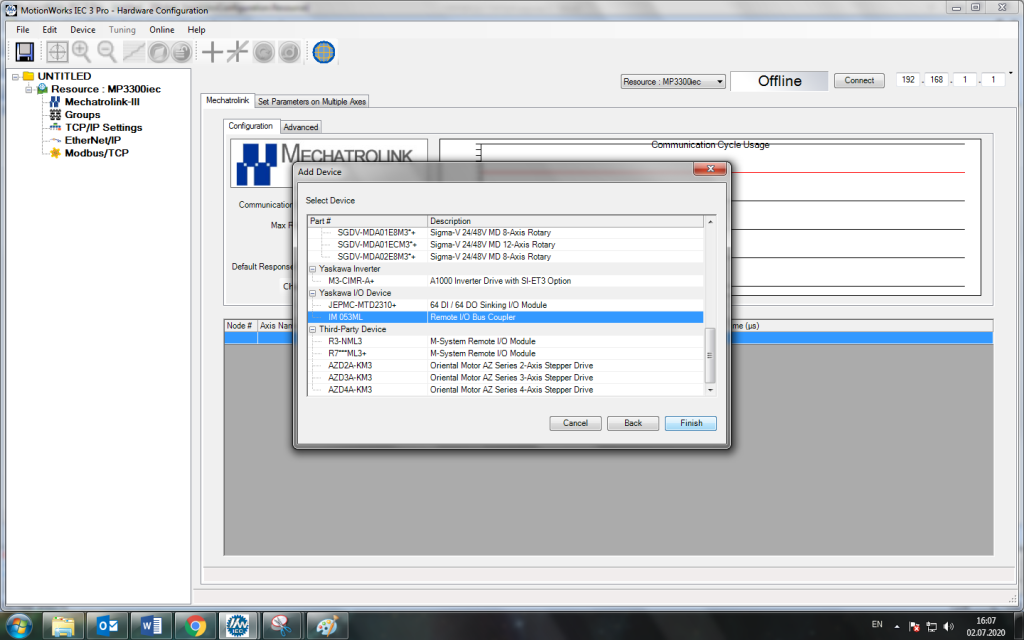Open the File menu
The height and width of the screenshot is (640, 1024).
[x=23, y=29]
